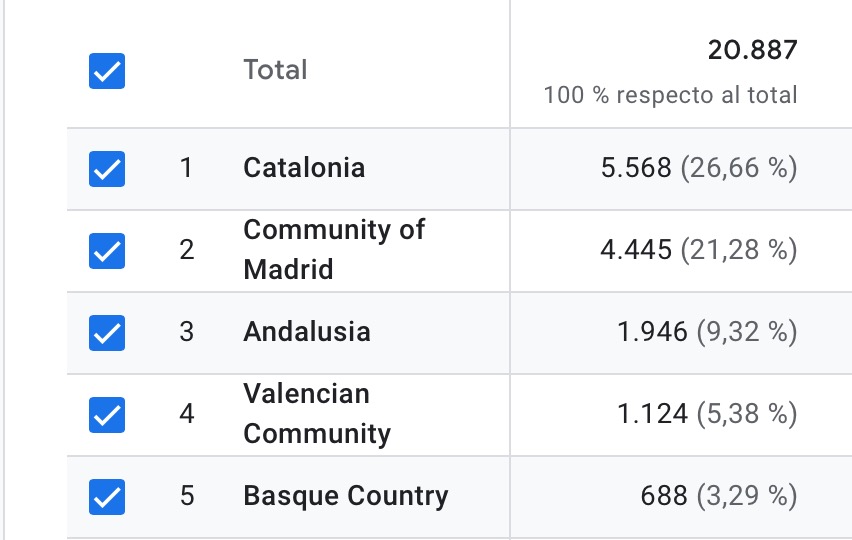Select the 20.887 total value

point(752,50)
